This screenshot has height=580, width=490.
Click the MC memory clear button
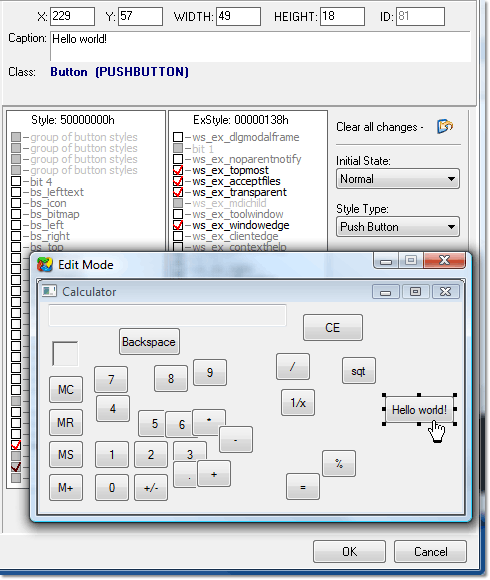66,390
